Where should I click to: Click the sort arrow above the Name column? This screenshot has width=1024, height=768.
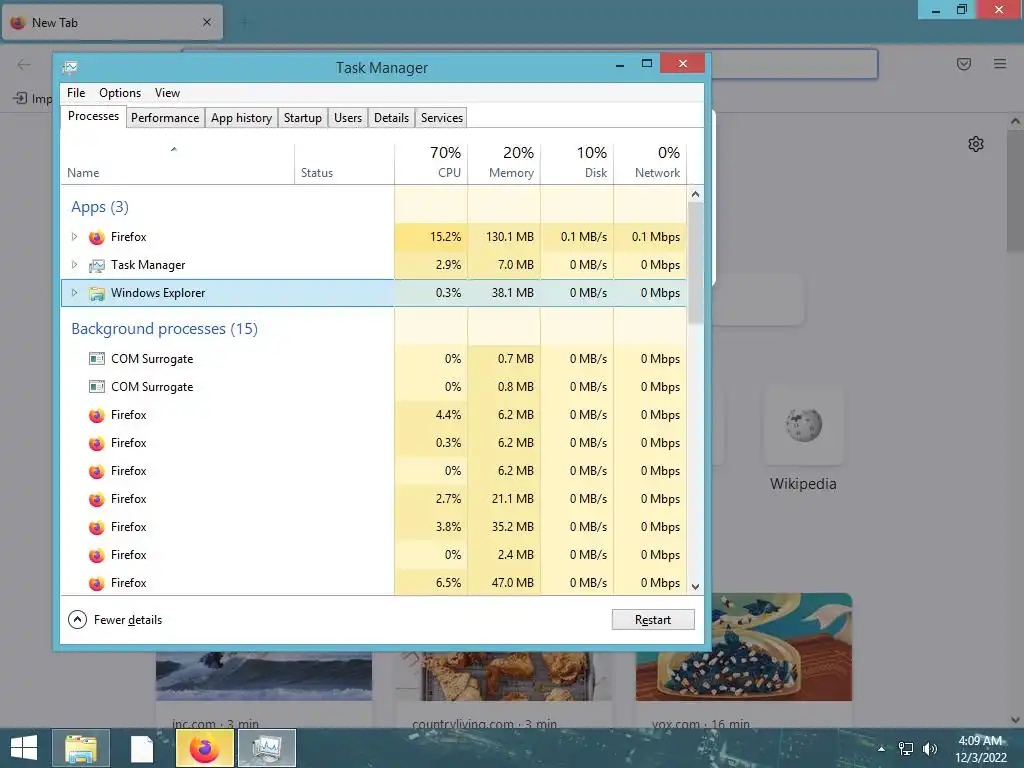click(174, 150)
